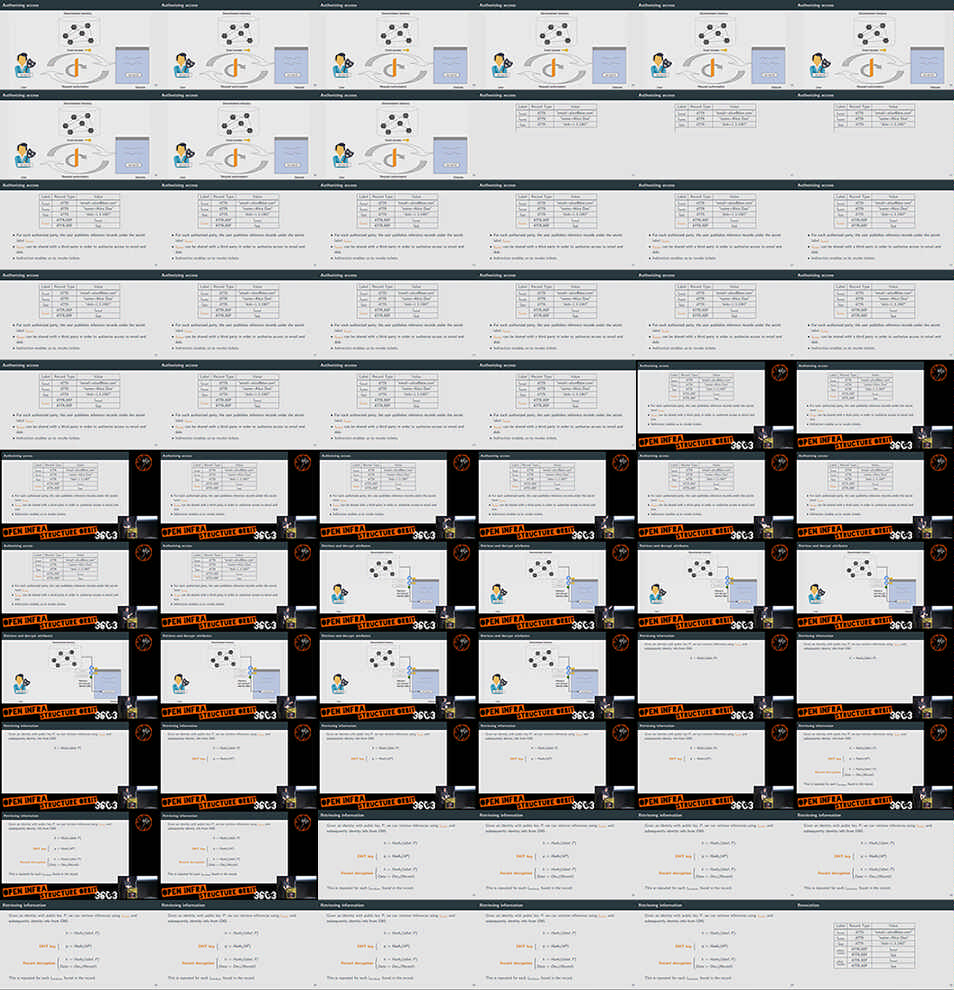This screenshot has width=954, height=990.
Task: Select the last Retrieve and decrypt attributes frame
Action: [556, 675]
